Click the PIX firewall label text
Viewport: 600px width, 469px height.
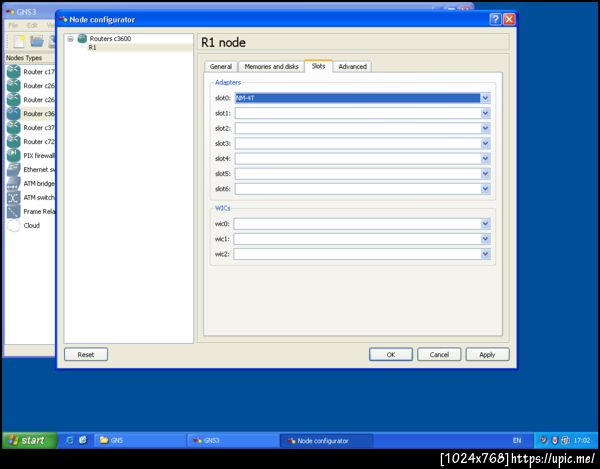point(39,155)
